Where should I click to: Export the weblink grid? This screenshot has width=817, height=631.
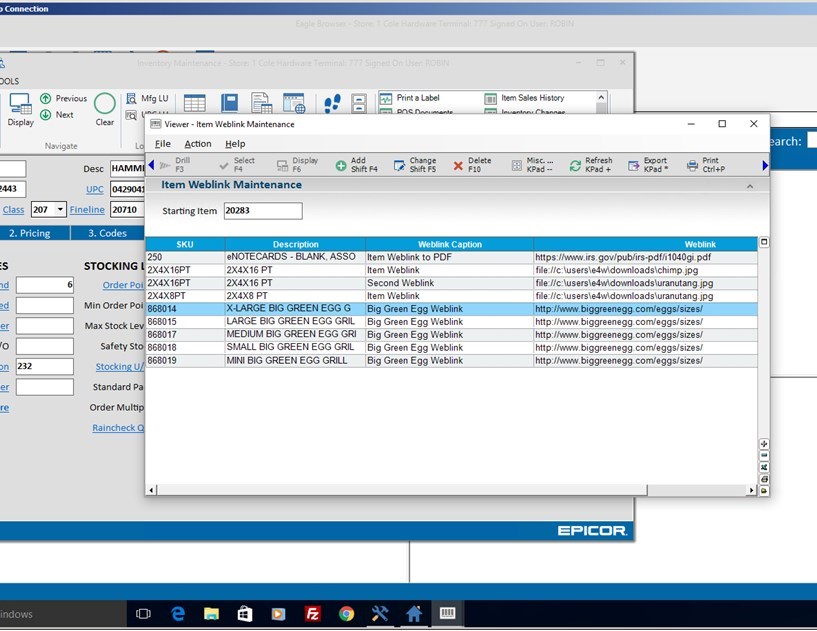point(648,165)
